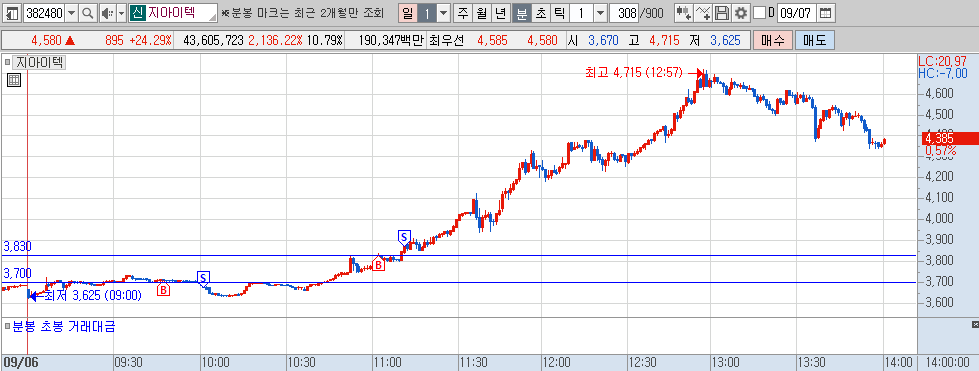Click the add candlestick indicator icon
Image resolution: width=979 pixels, height=371 pixels.
tap(684, 12)
